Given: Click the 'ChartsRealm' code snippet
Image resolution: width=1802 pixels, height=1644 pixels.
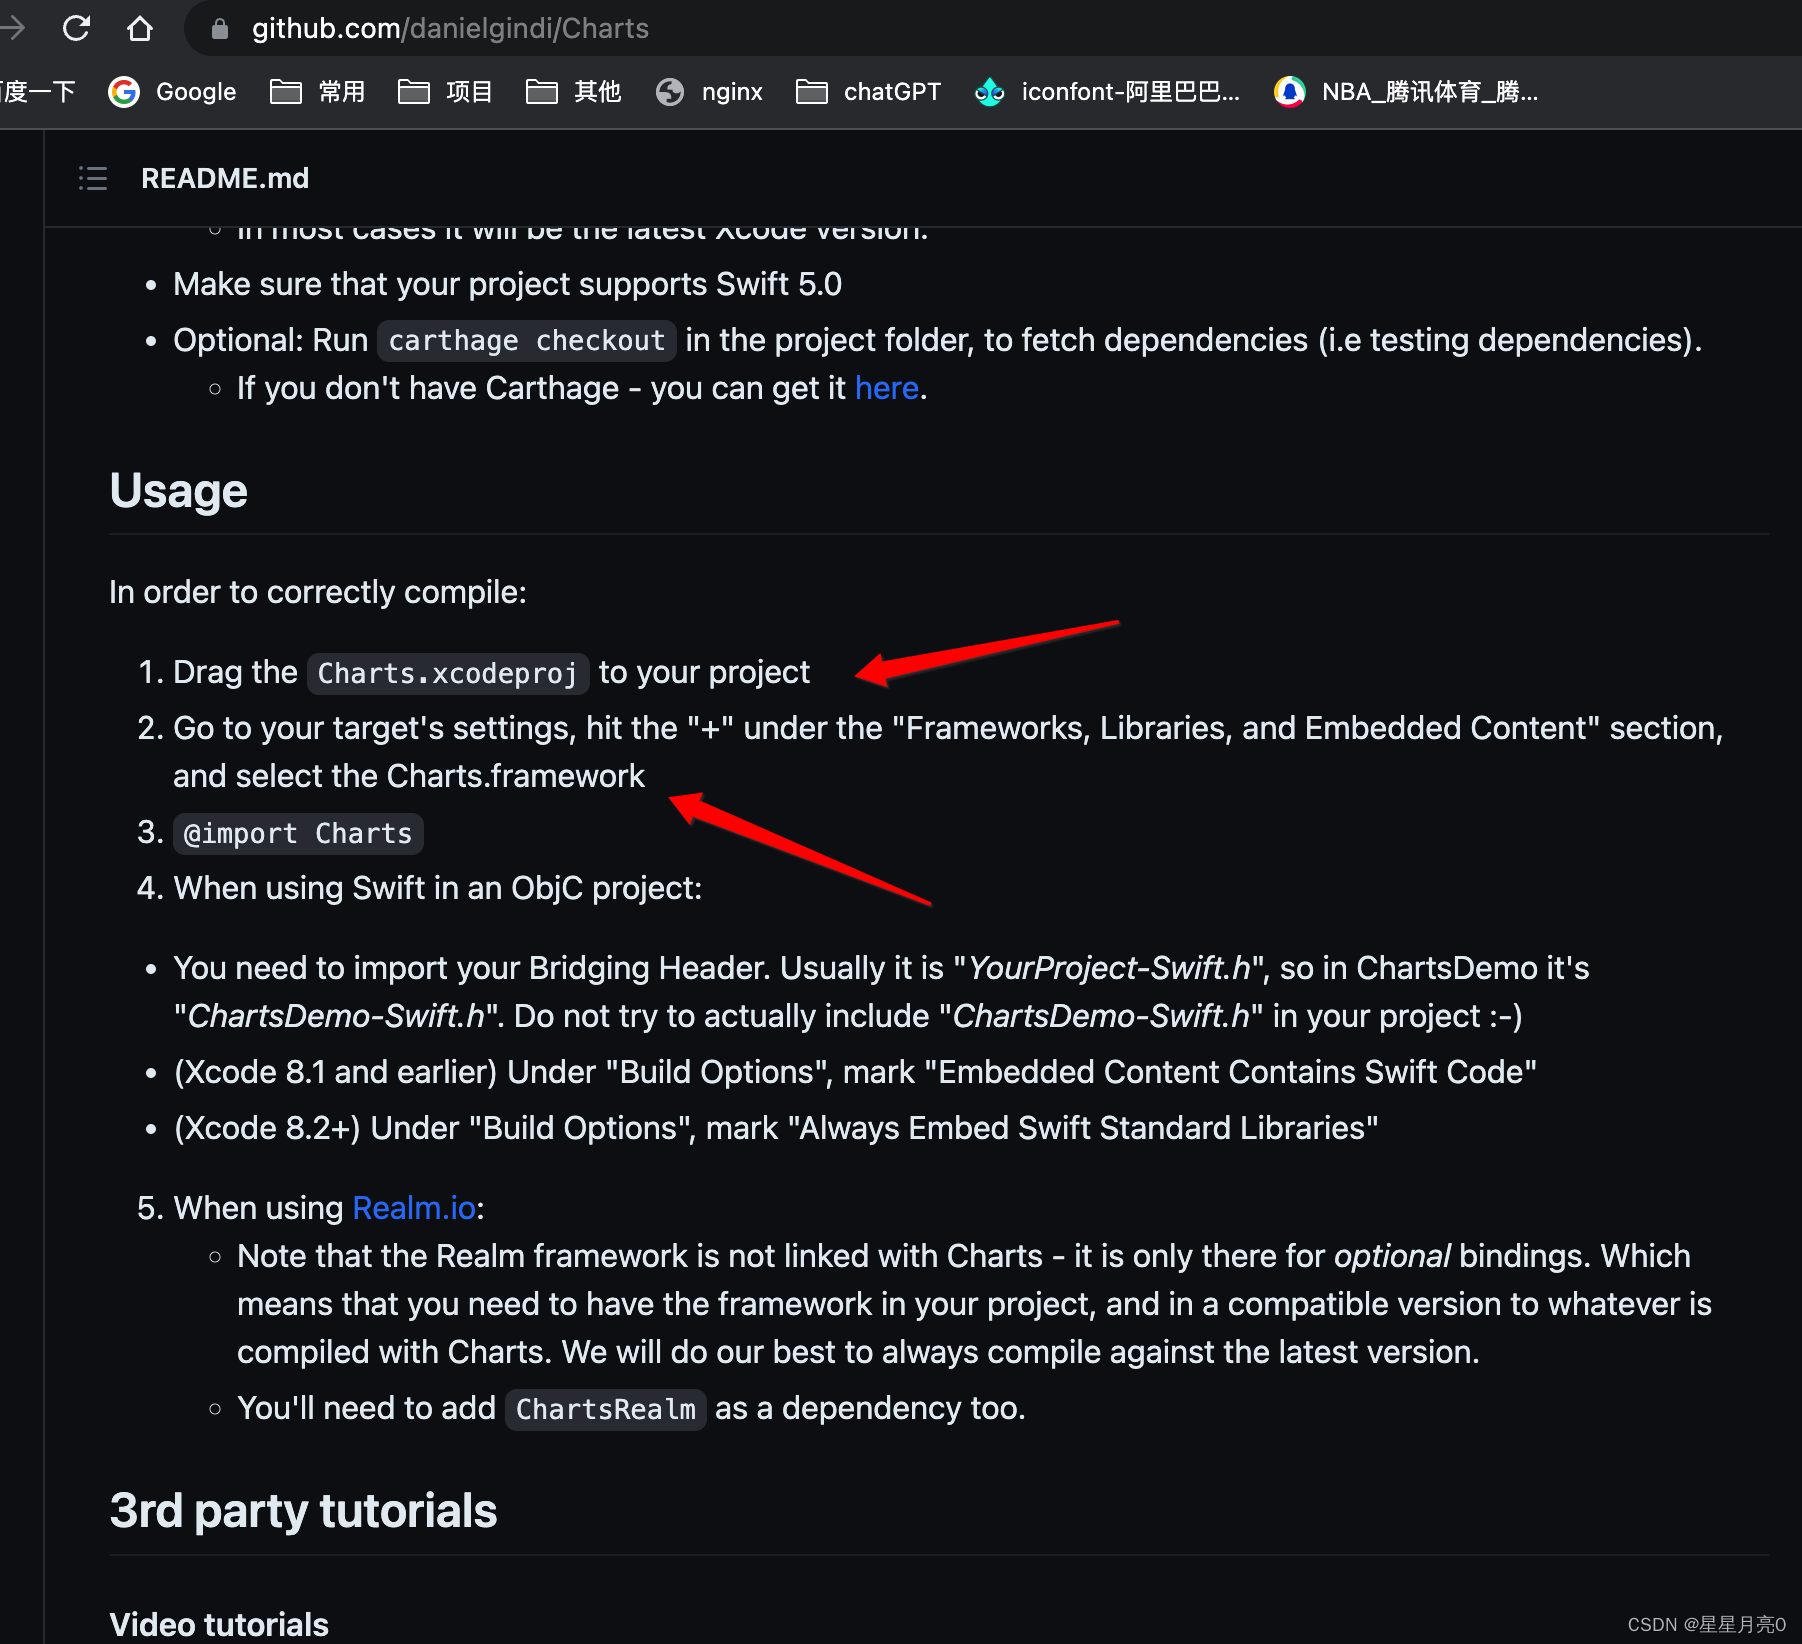Looking at the screenshot, I should 605,1409.
